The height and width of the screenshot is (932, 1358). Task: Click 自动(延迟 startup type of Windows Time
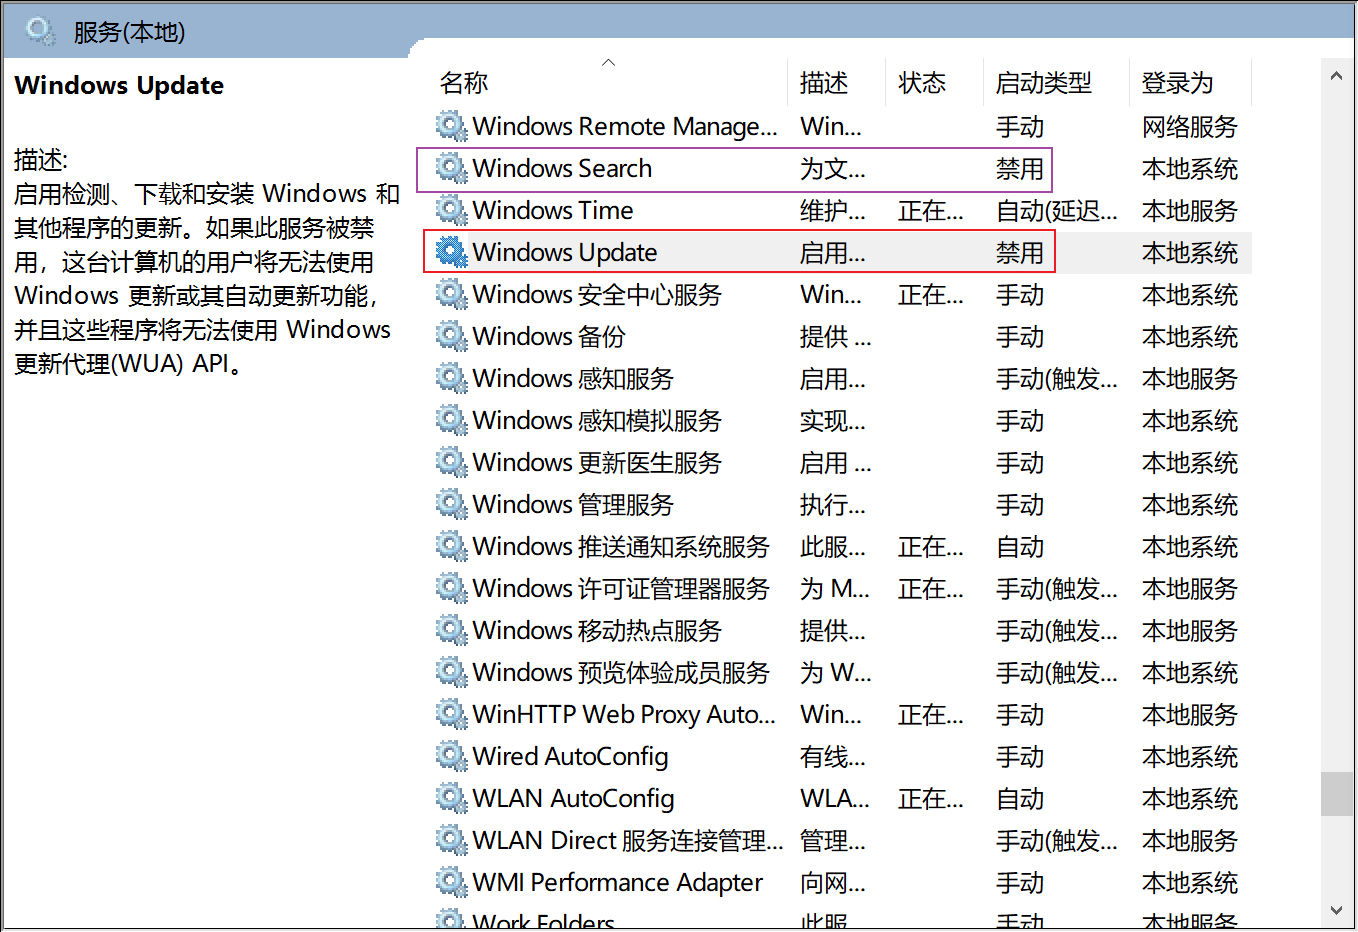pyautogui.click(x=1057, y=210)
